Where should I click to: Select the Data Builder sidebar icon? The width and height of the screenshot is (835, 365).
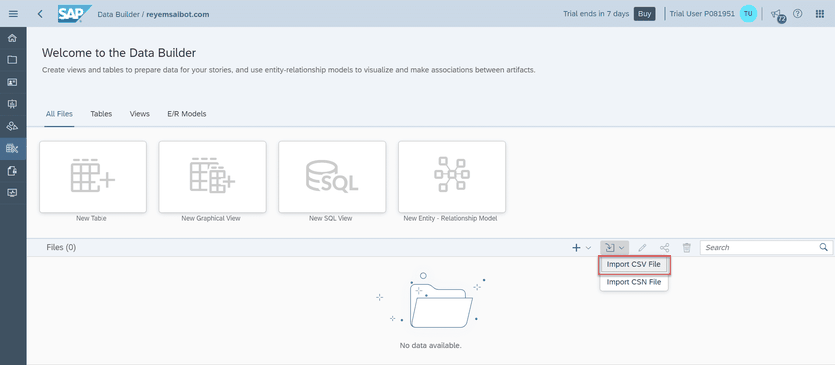(x=12, y=148)
